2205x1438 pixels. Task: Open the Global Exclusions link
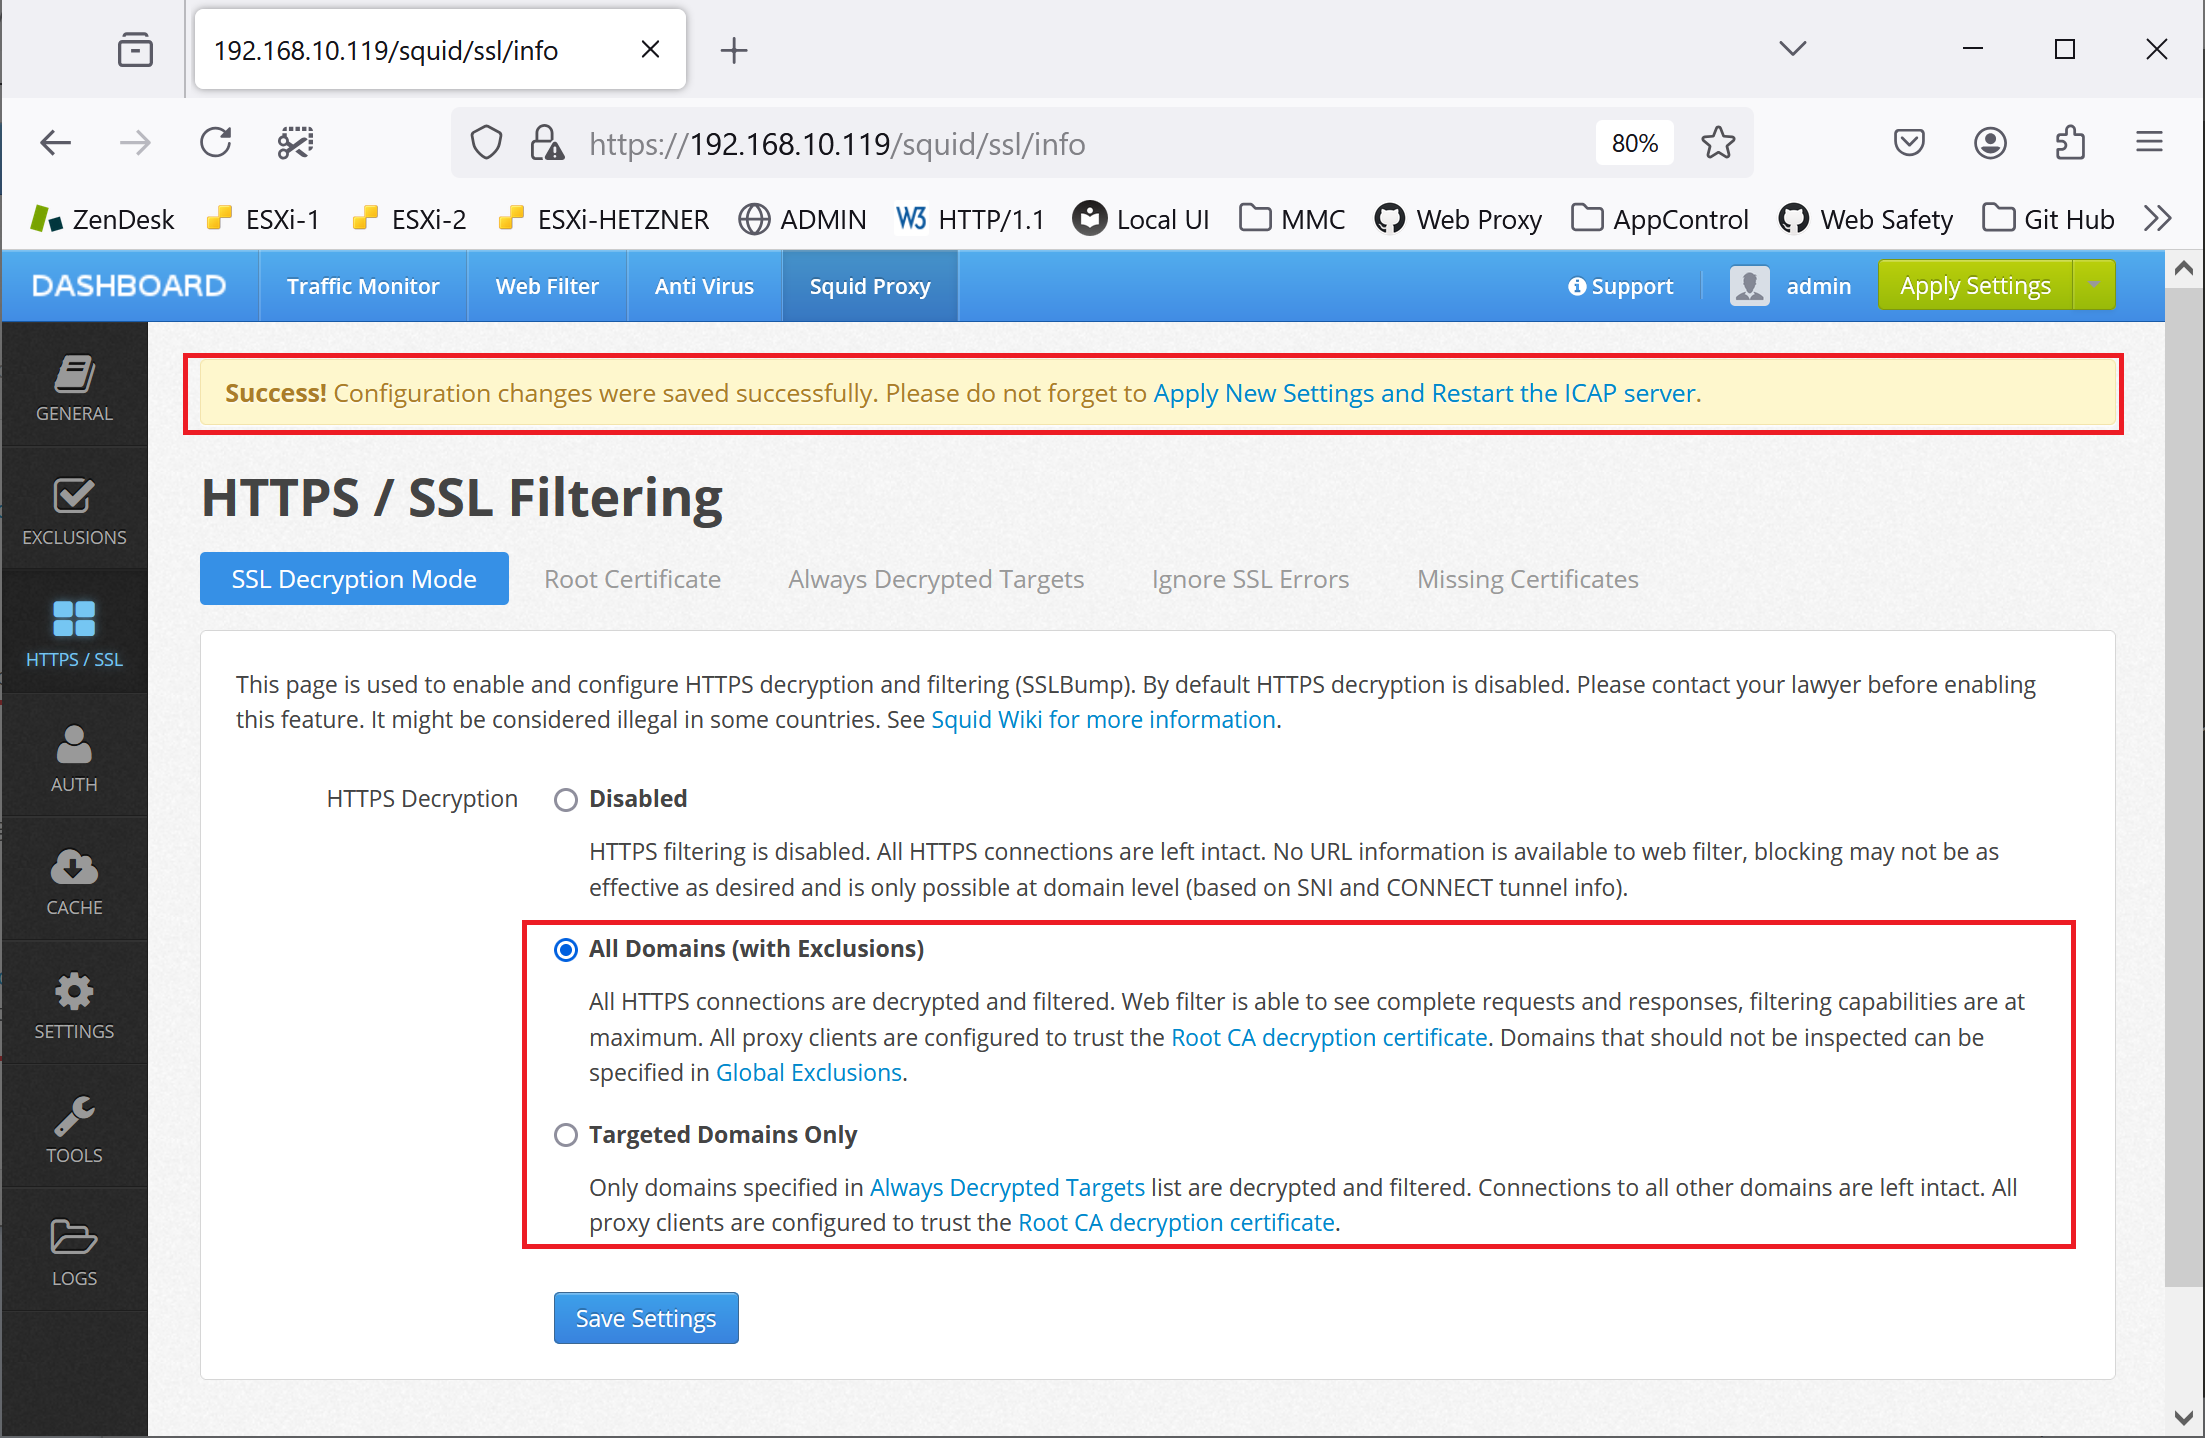click(809, 1073)
